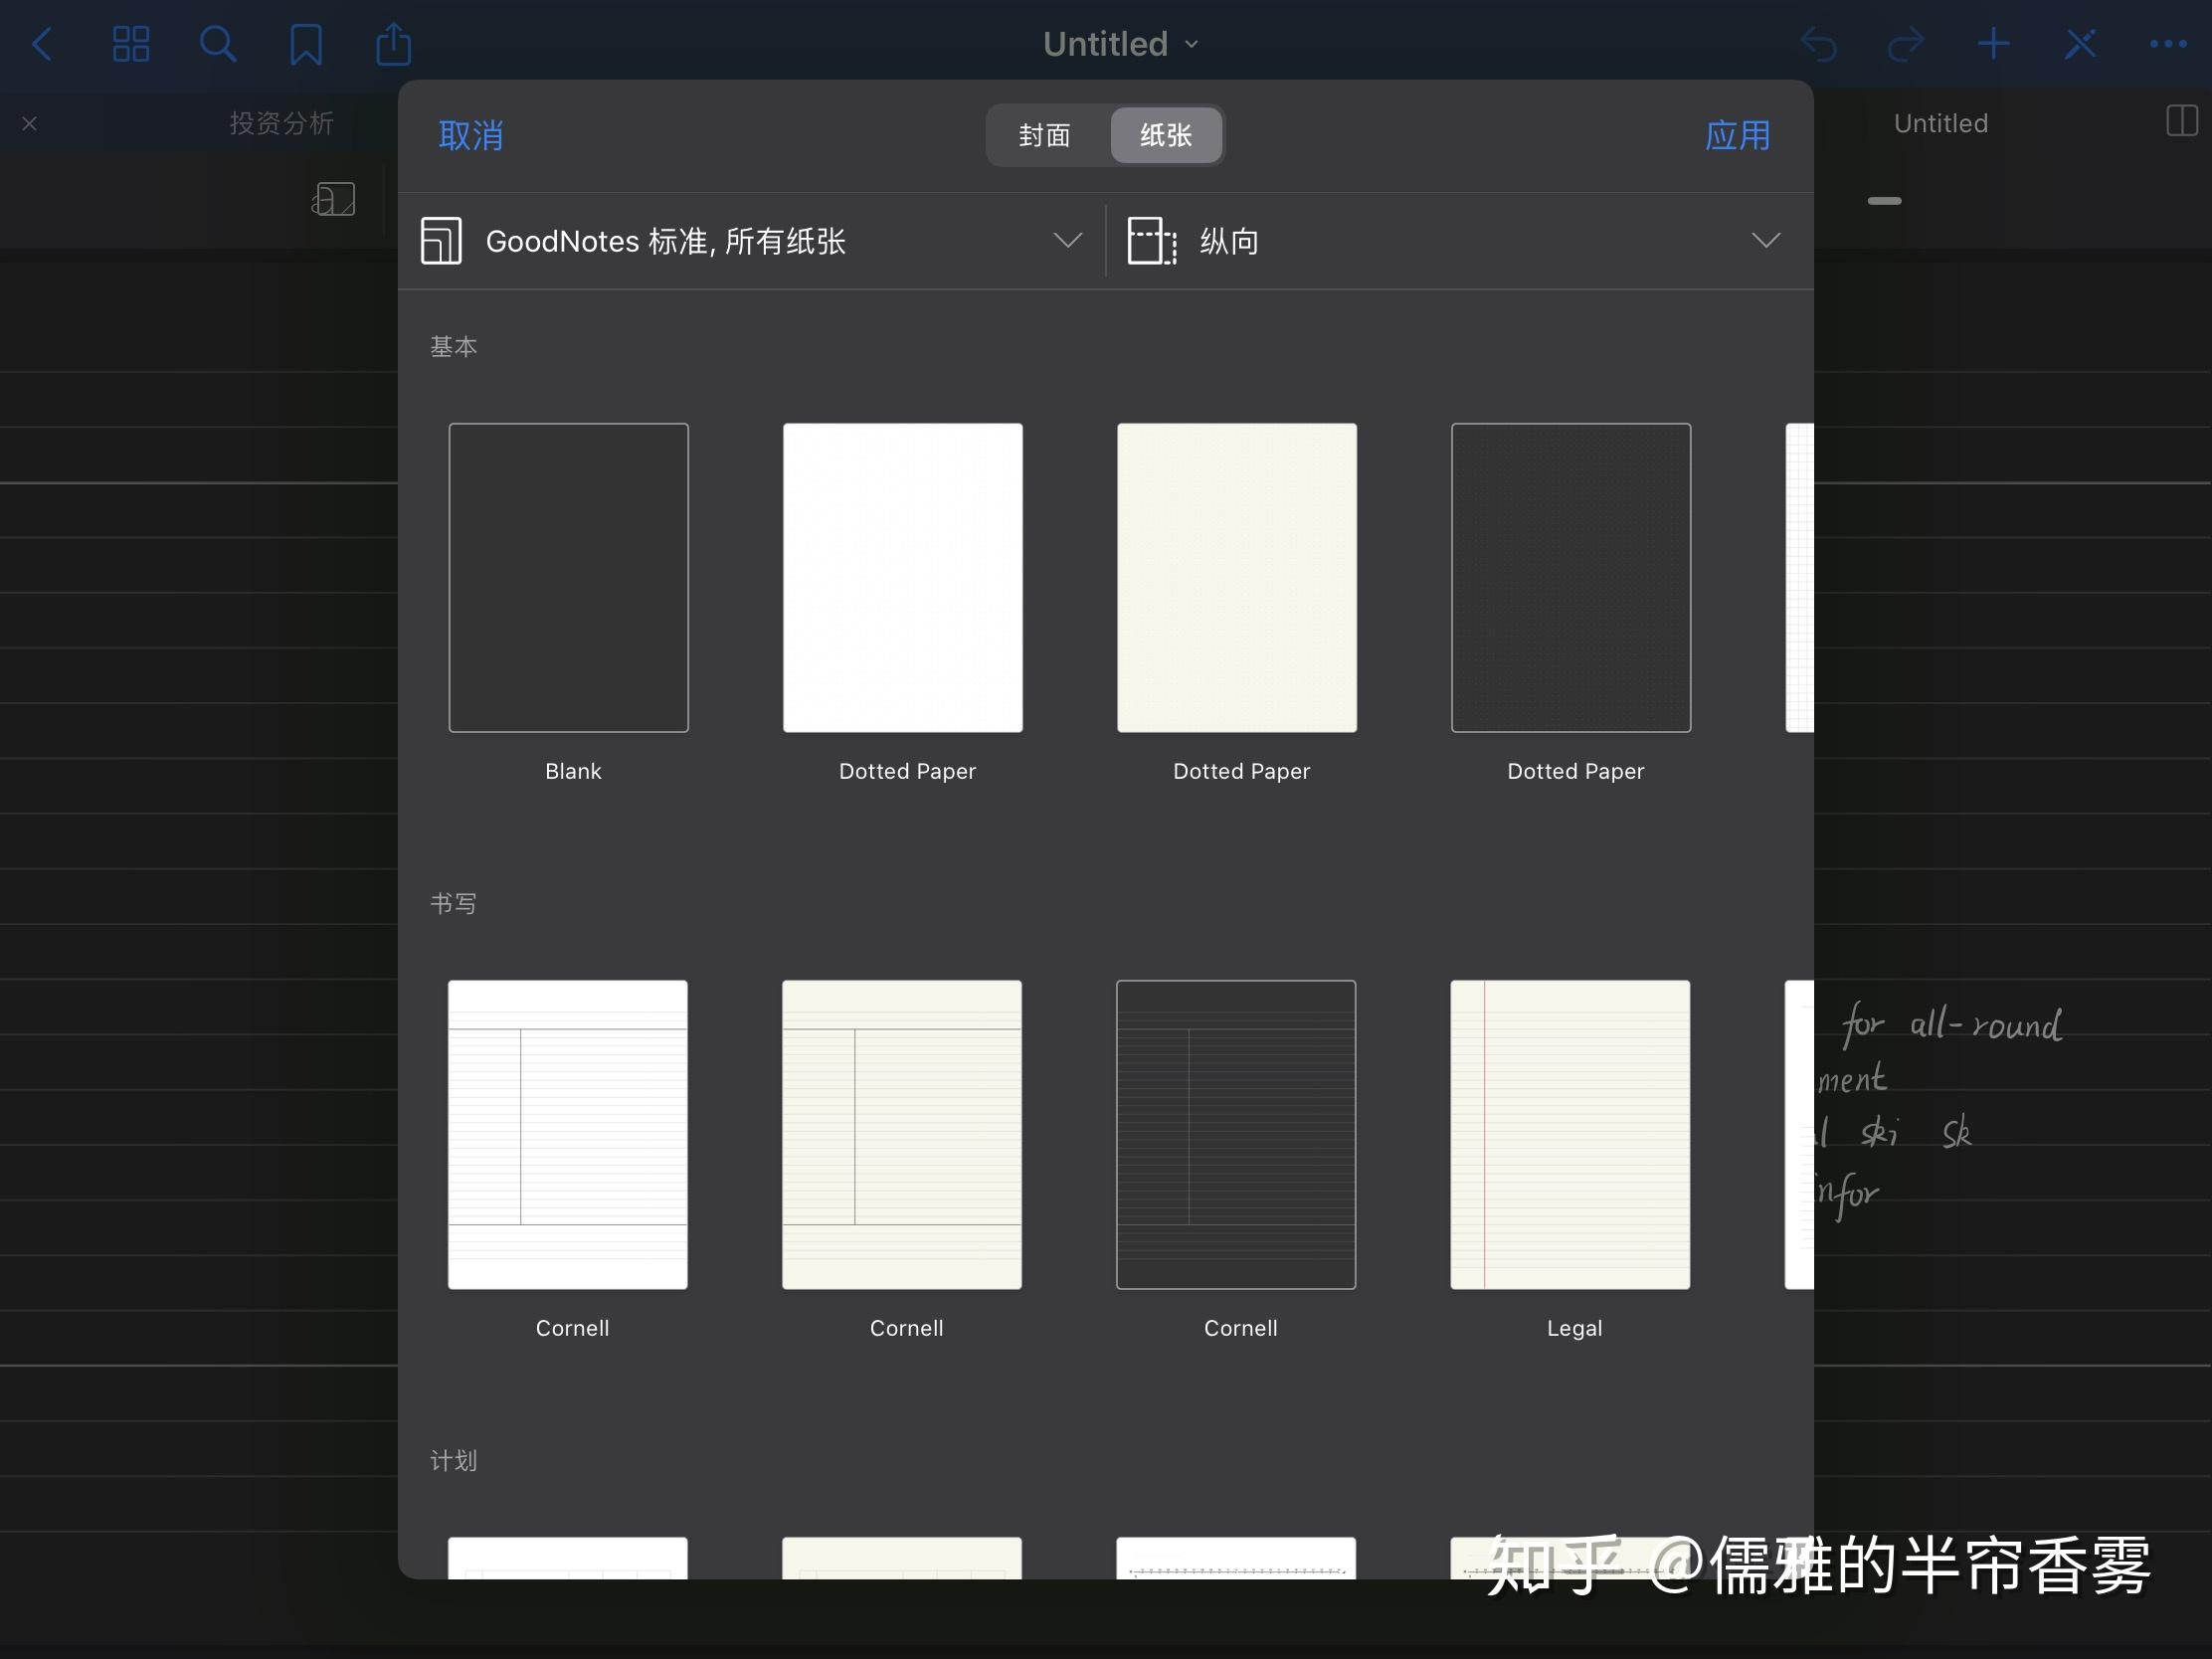The height and width of the screenshot is (1659, 2212).
Task: Undo the last action
Action: [1820, 44]
